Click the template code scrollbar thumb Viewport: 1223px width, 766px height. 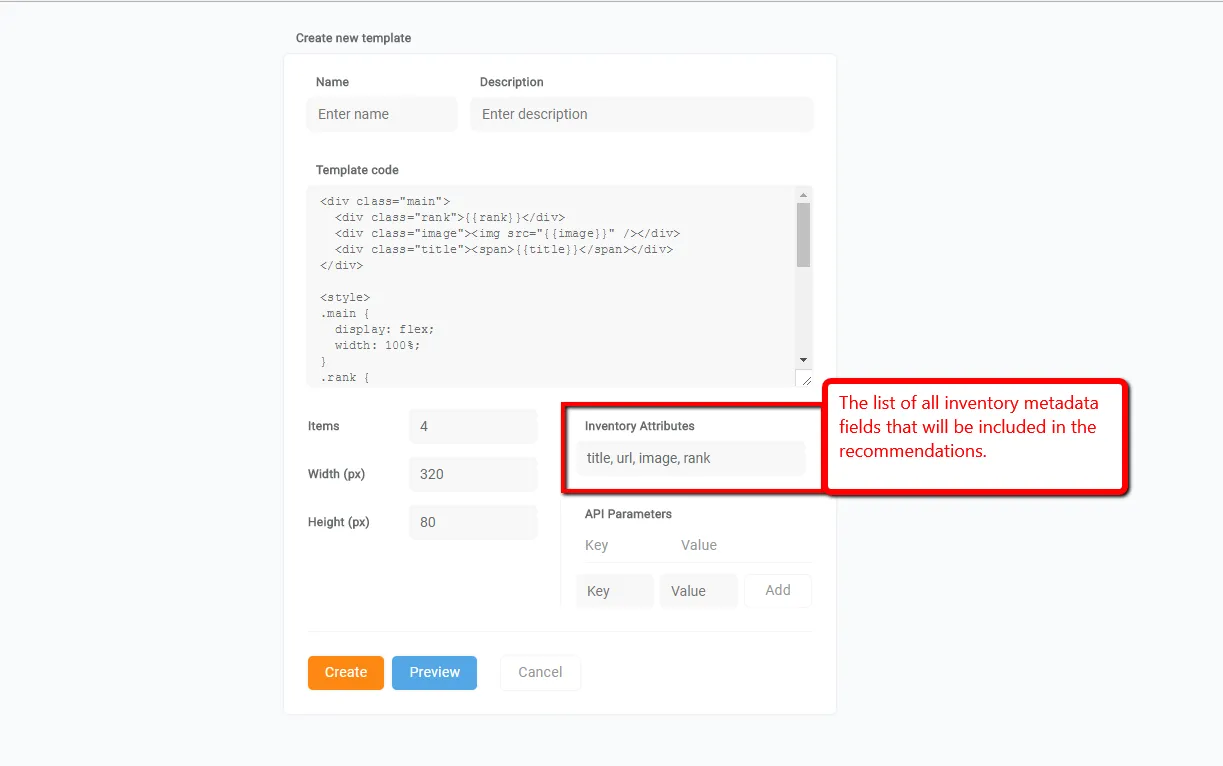[x=803, y=235]
